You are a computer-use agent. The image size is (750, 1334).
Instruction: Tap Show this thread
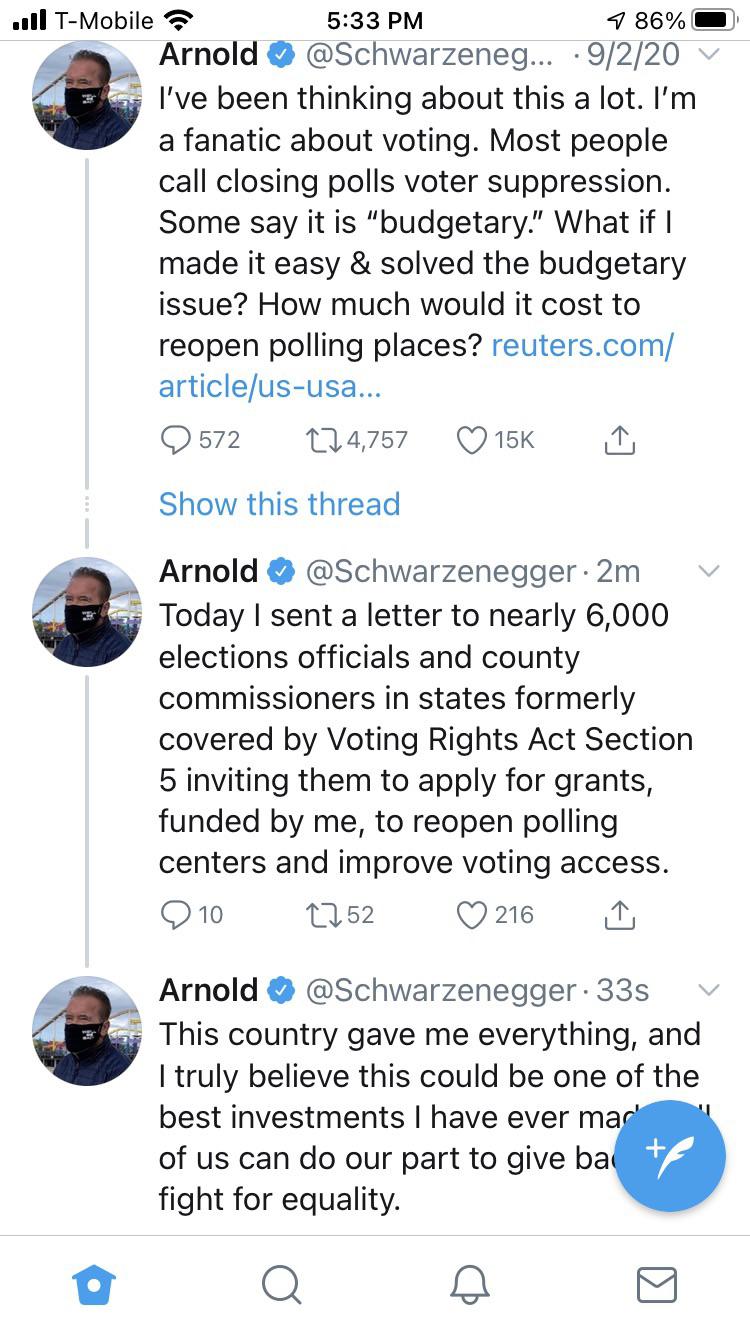(x=279, y=504)
